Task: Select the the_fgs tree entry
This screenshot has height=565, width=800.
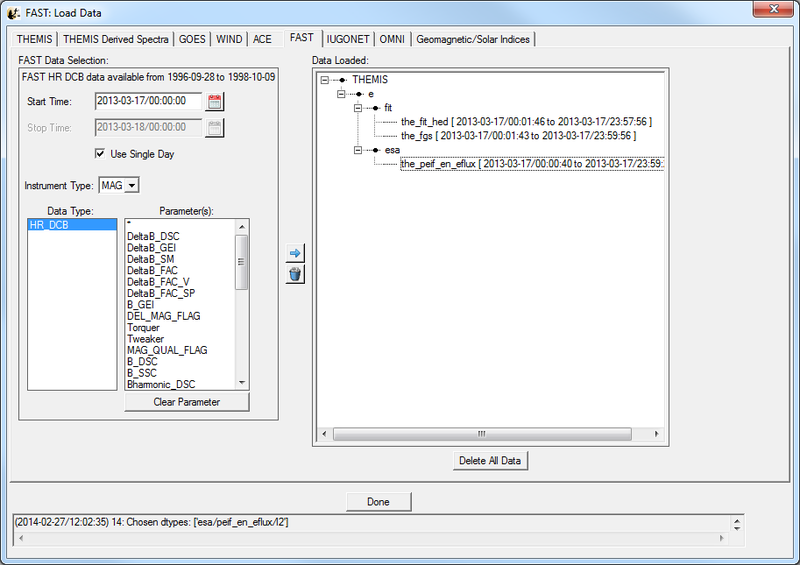Action: pos(518,135)
